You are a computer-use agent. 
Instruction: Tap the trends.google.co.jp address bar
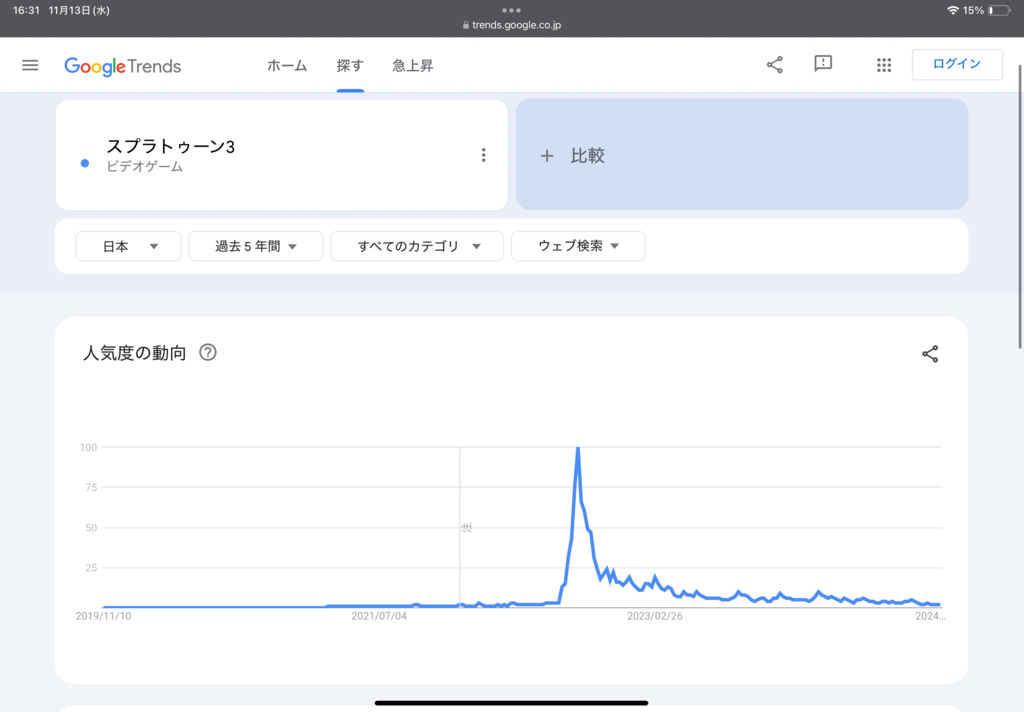tap(512, 25)
